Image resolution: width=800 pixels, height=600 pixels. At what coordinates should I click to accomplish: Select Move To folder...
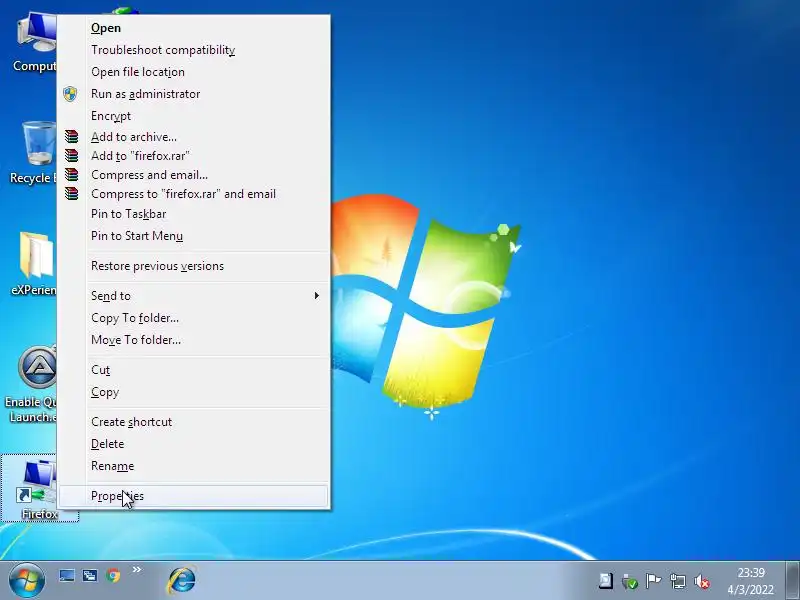(x=194, y=340)
